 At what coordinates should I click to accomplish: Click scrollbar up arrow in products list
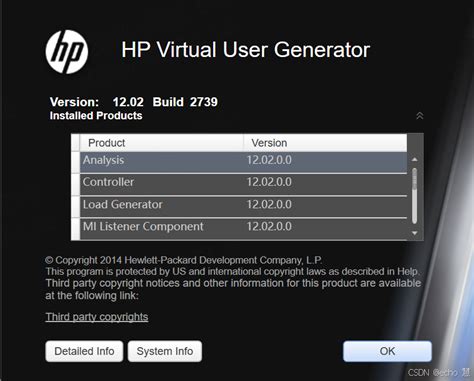tap(415, 159)
